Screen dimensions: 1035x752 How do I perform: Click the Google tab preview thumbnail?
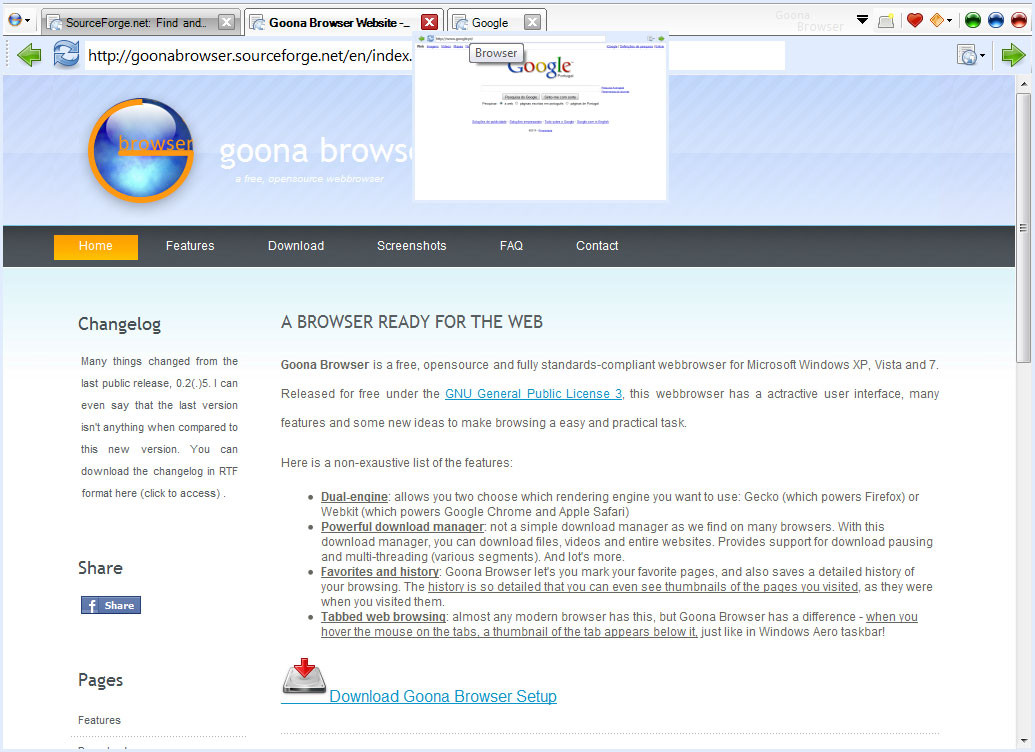540,116
